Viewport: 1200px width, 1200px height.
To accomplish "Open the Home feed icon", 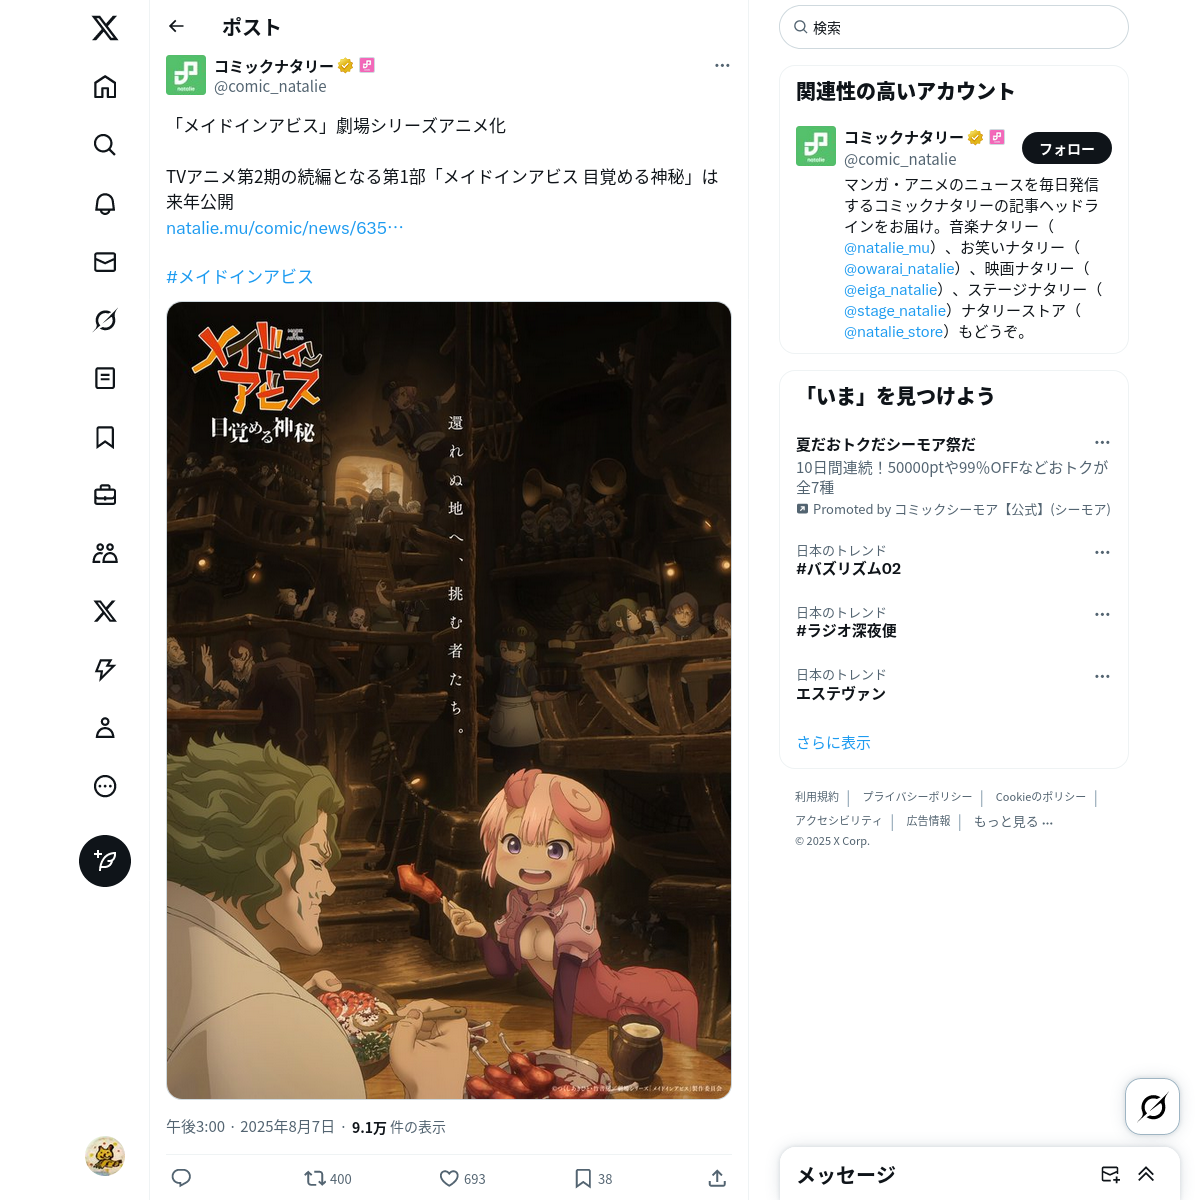I will point(105,87).
